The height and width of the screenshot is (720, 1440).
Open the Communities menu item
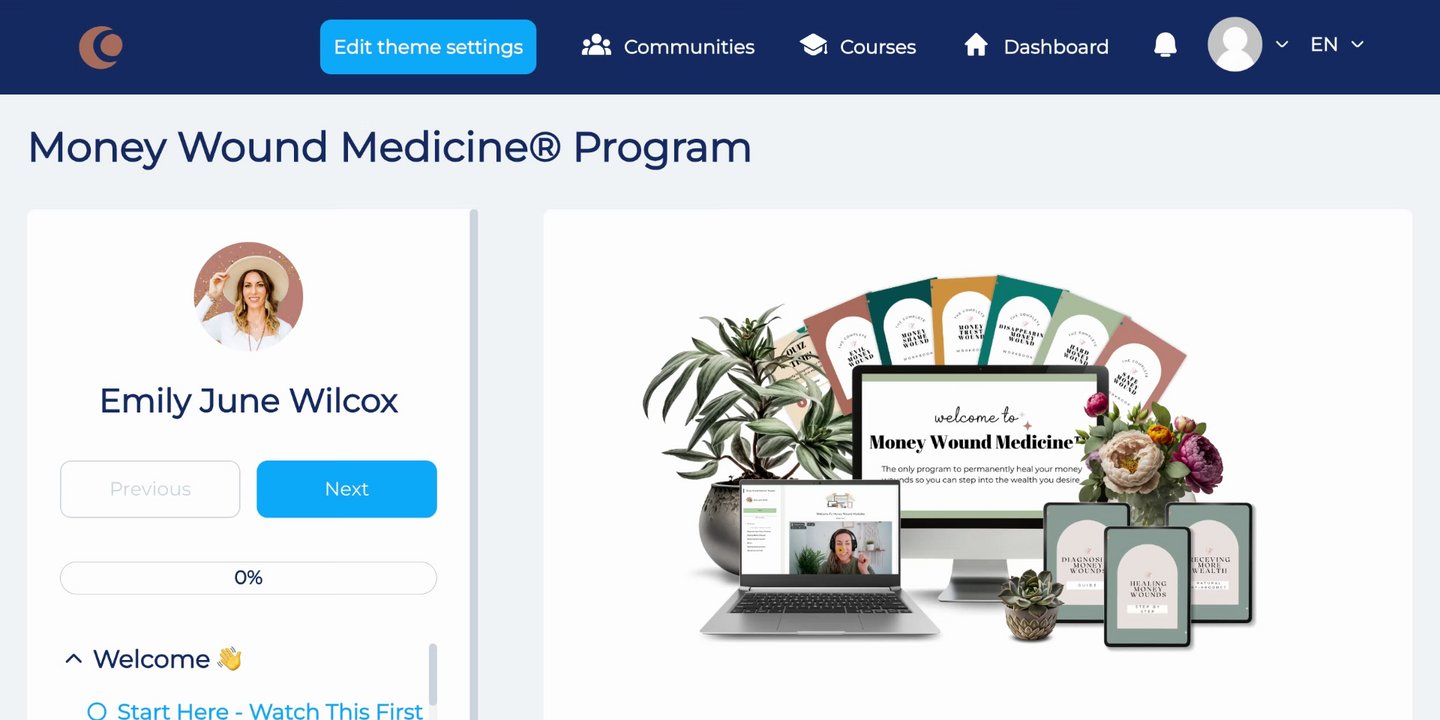pyautogui.click(x=668, y=46)
